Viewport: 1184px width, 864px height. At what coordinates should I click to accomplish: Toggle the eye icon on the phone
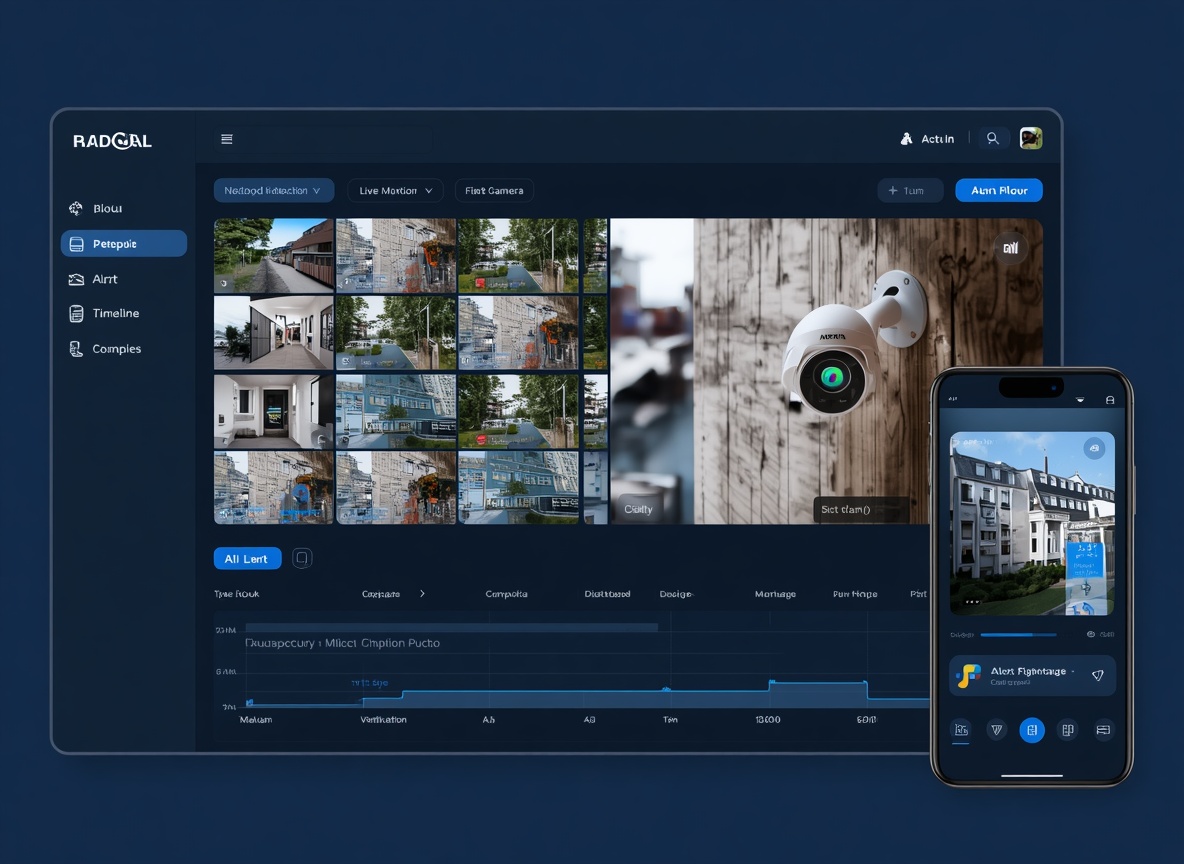click(1090, 634)
